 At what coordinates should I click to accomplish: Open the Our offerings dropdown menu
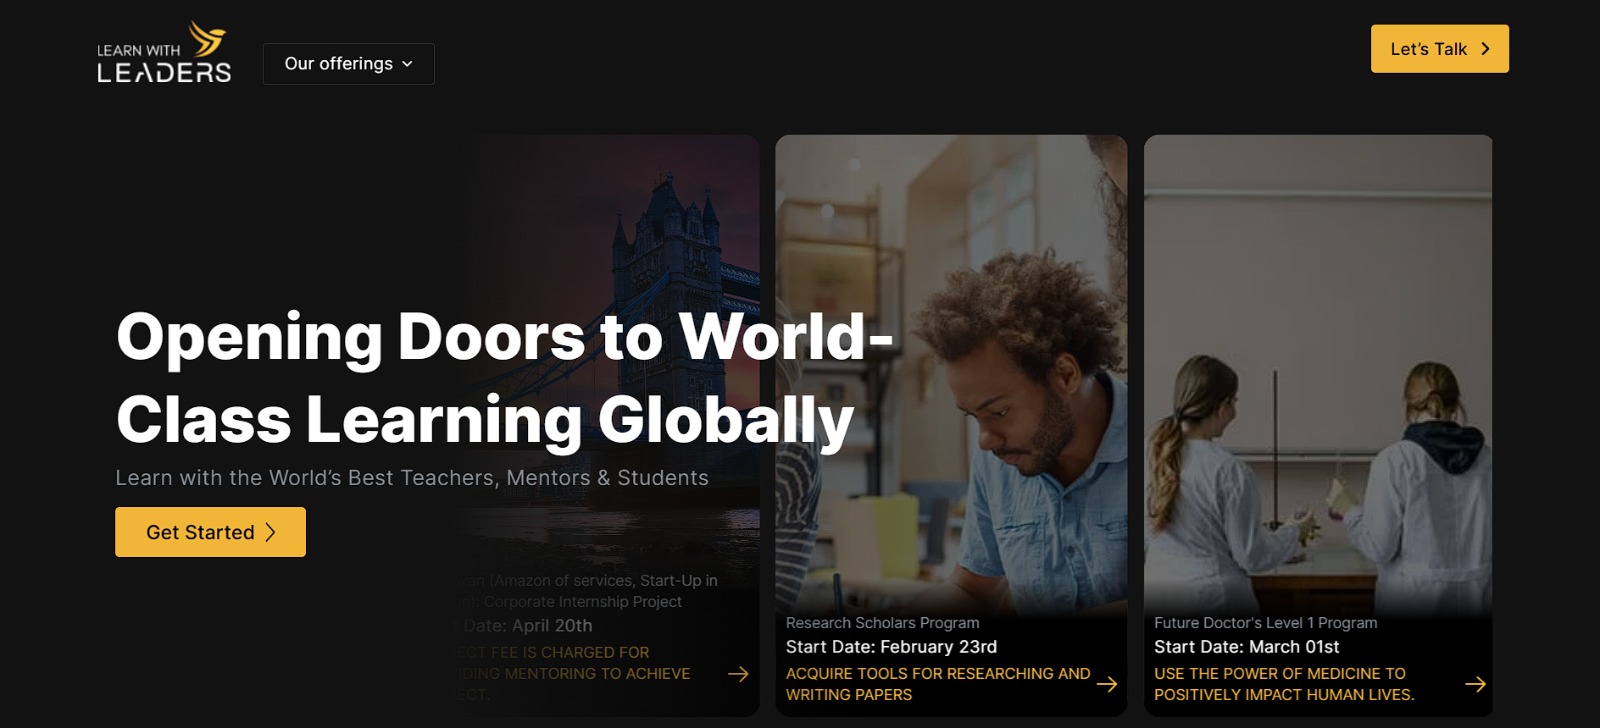click(x=348, y=64)
